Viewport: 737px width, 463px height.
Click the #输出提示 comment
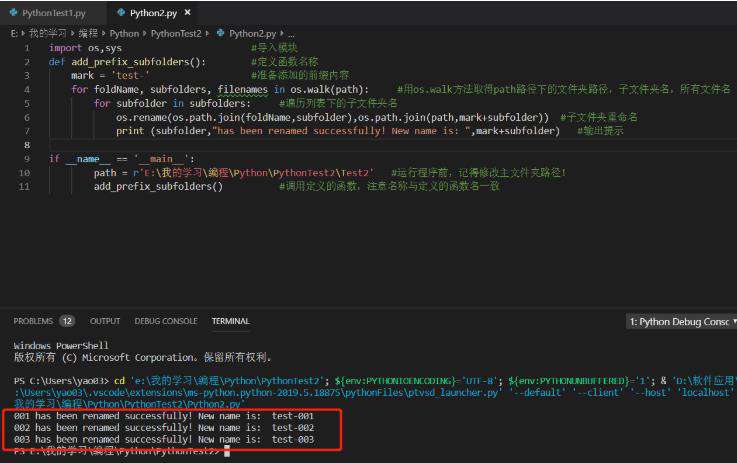point(600,131)
